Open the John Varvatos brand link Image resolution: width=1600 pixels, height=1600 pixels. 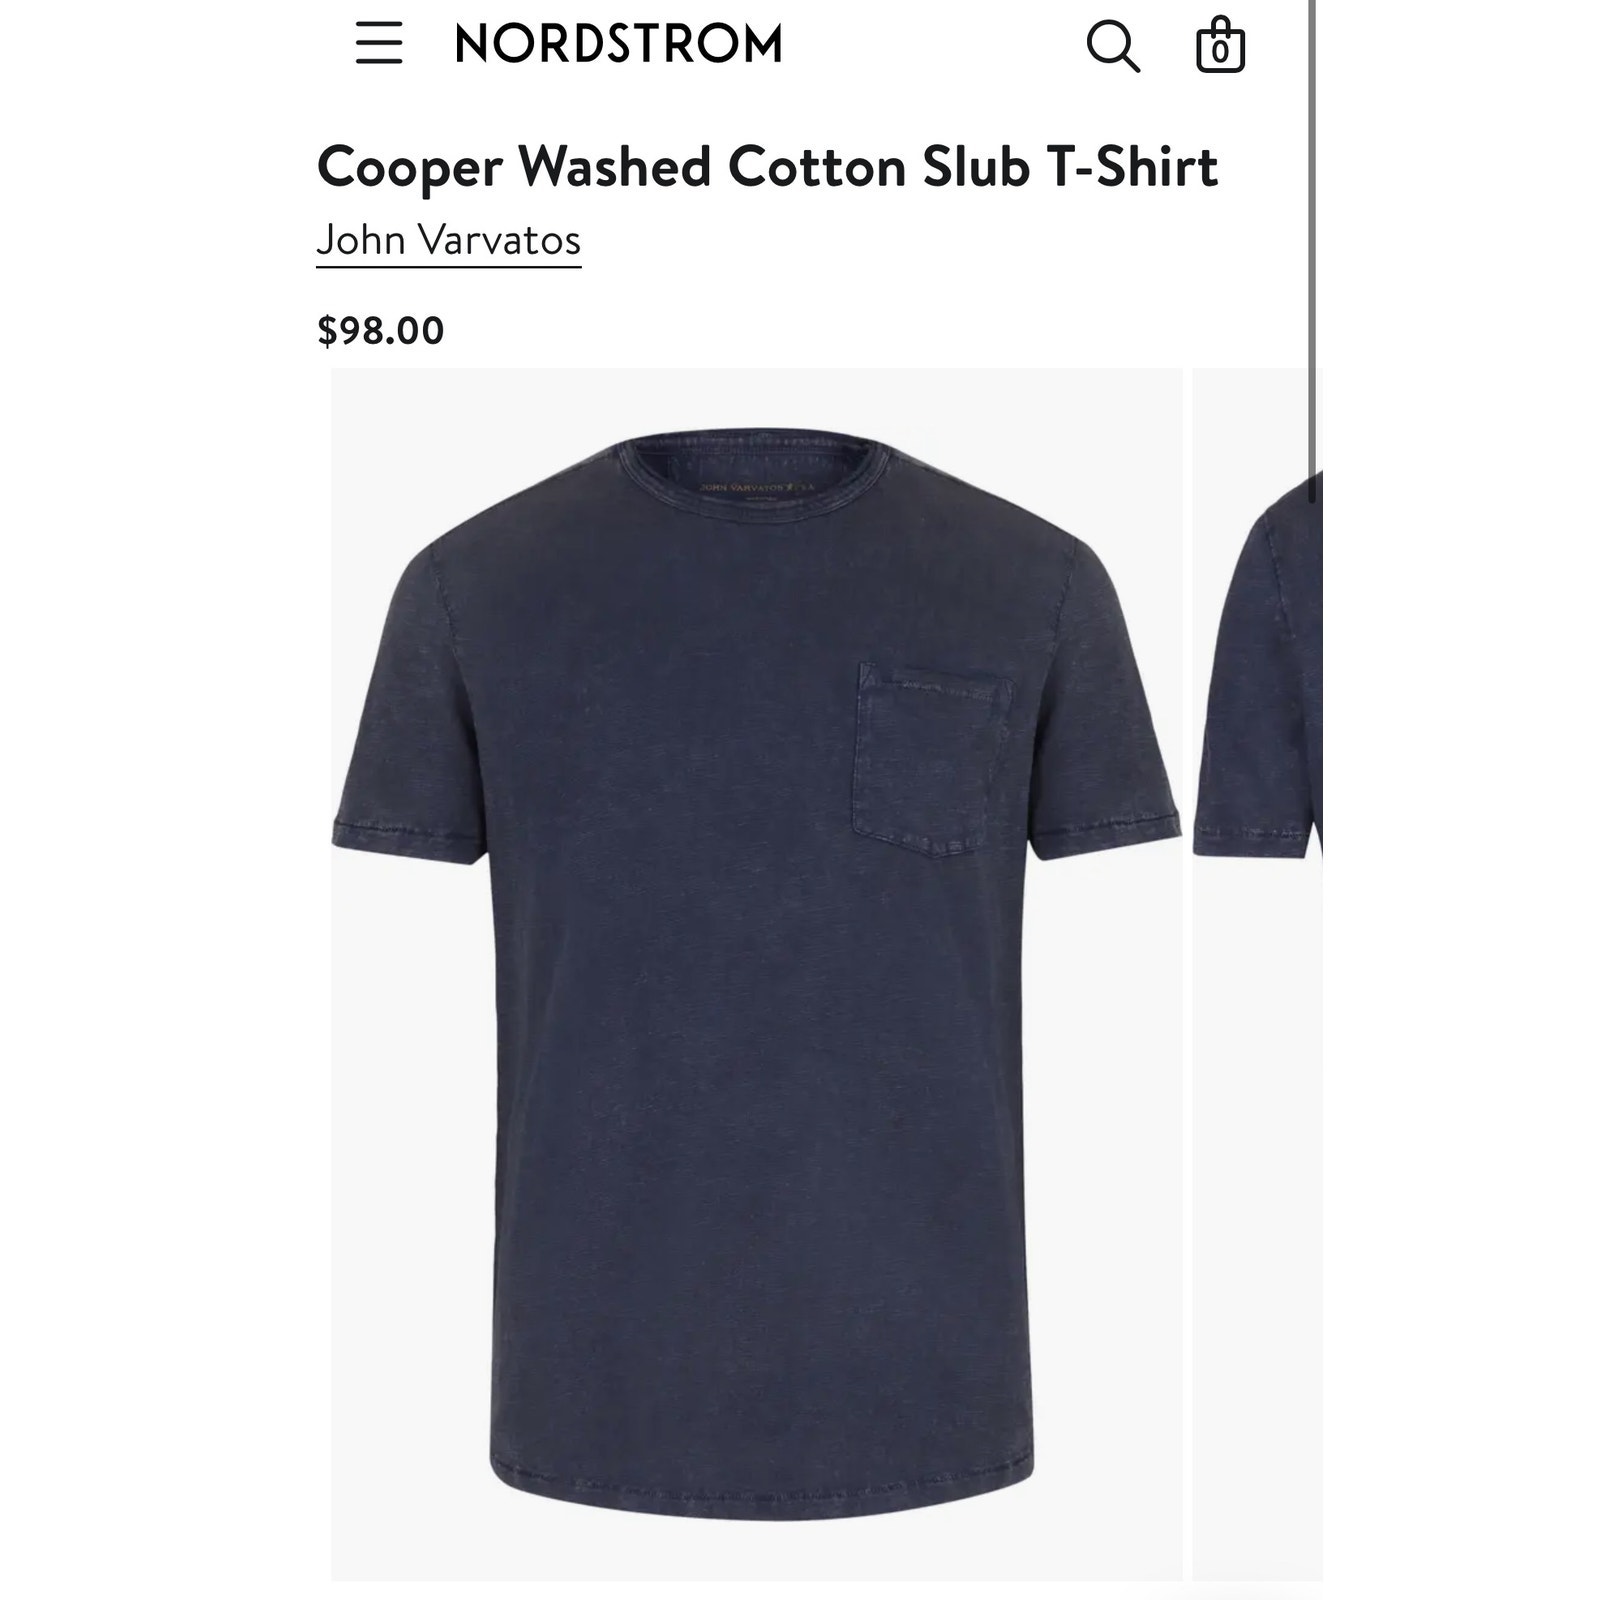448,240
